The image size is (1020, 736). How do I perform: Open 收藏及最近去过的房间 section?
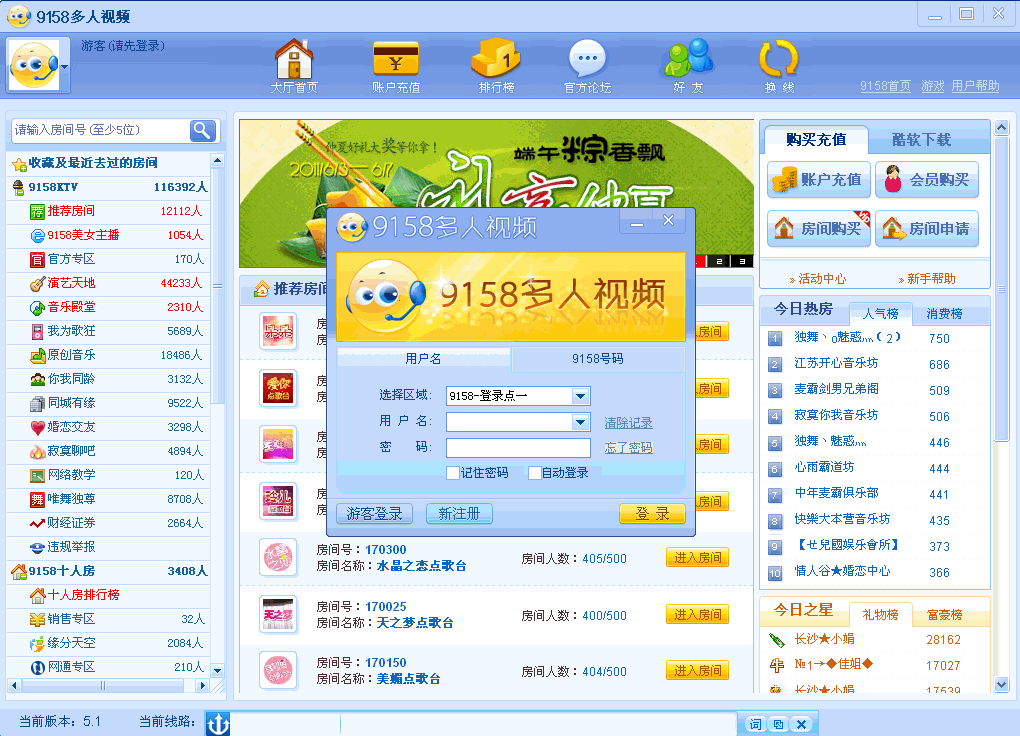pyautogui.click(x=109, y=163)
